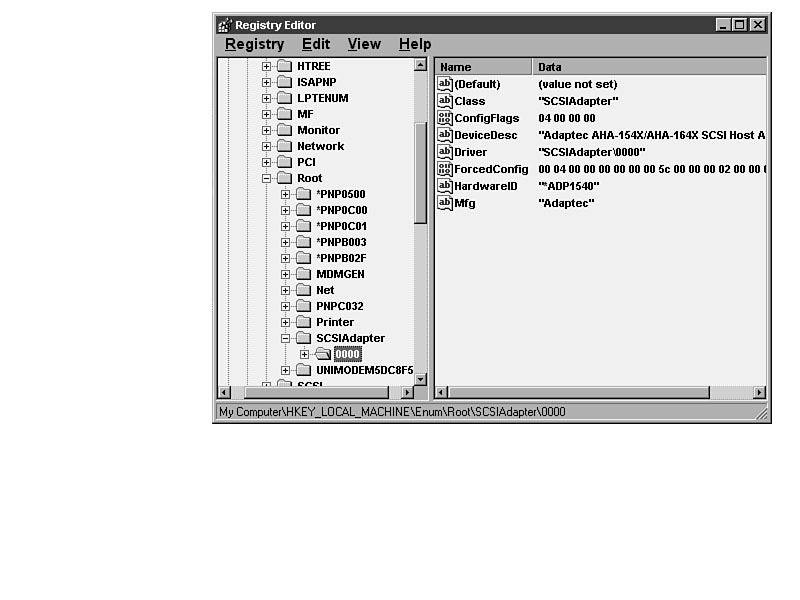Click the tree pane scroll down arrow
Screen dimensions: 800x600
[x=421, y=379]
